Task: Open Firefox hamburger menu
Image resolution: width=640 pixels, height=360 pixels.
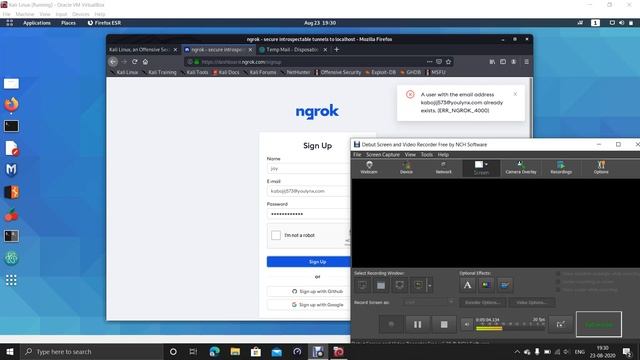Action: pos(527,62)
